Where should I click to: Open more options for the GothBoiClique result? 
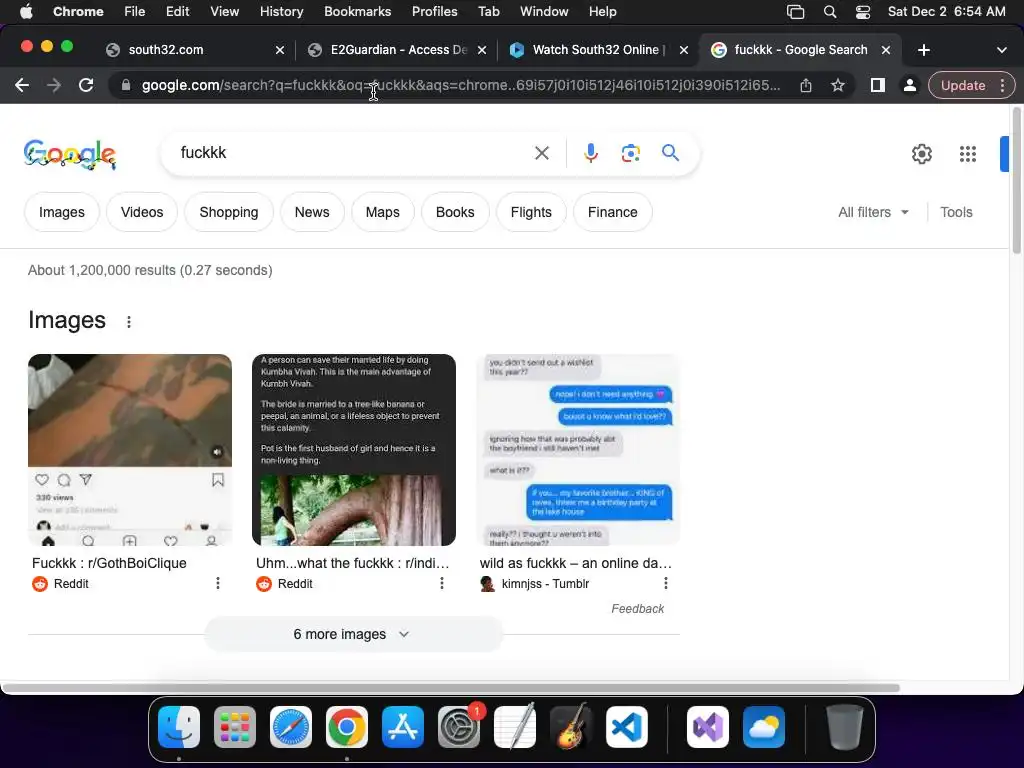coord(217,583)
